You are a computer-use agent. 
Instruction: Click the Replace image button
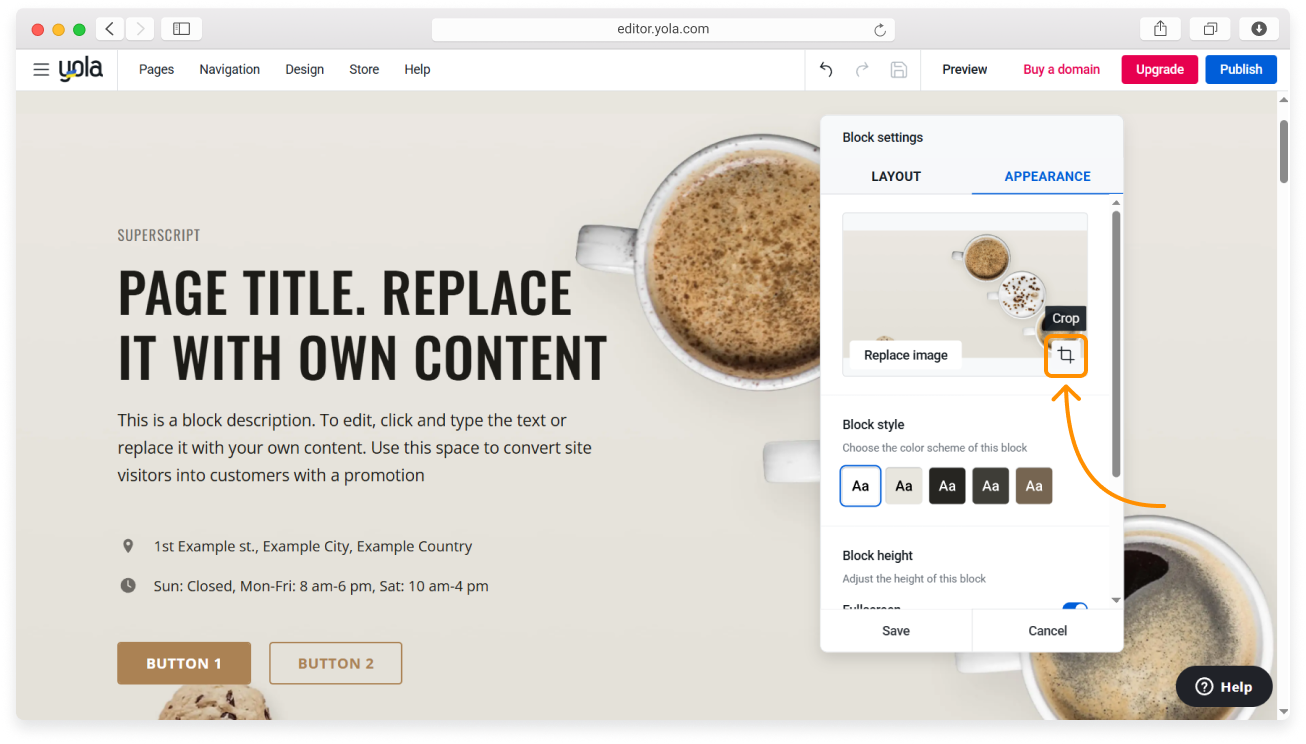[905, 355]
